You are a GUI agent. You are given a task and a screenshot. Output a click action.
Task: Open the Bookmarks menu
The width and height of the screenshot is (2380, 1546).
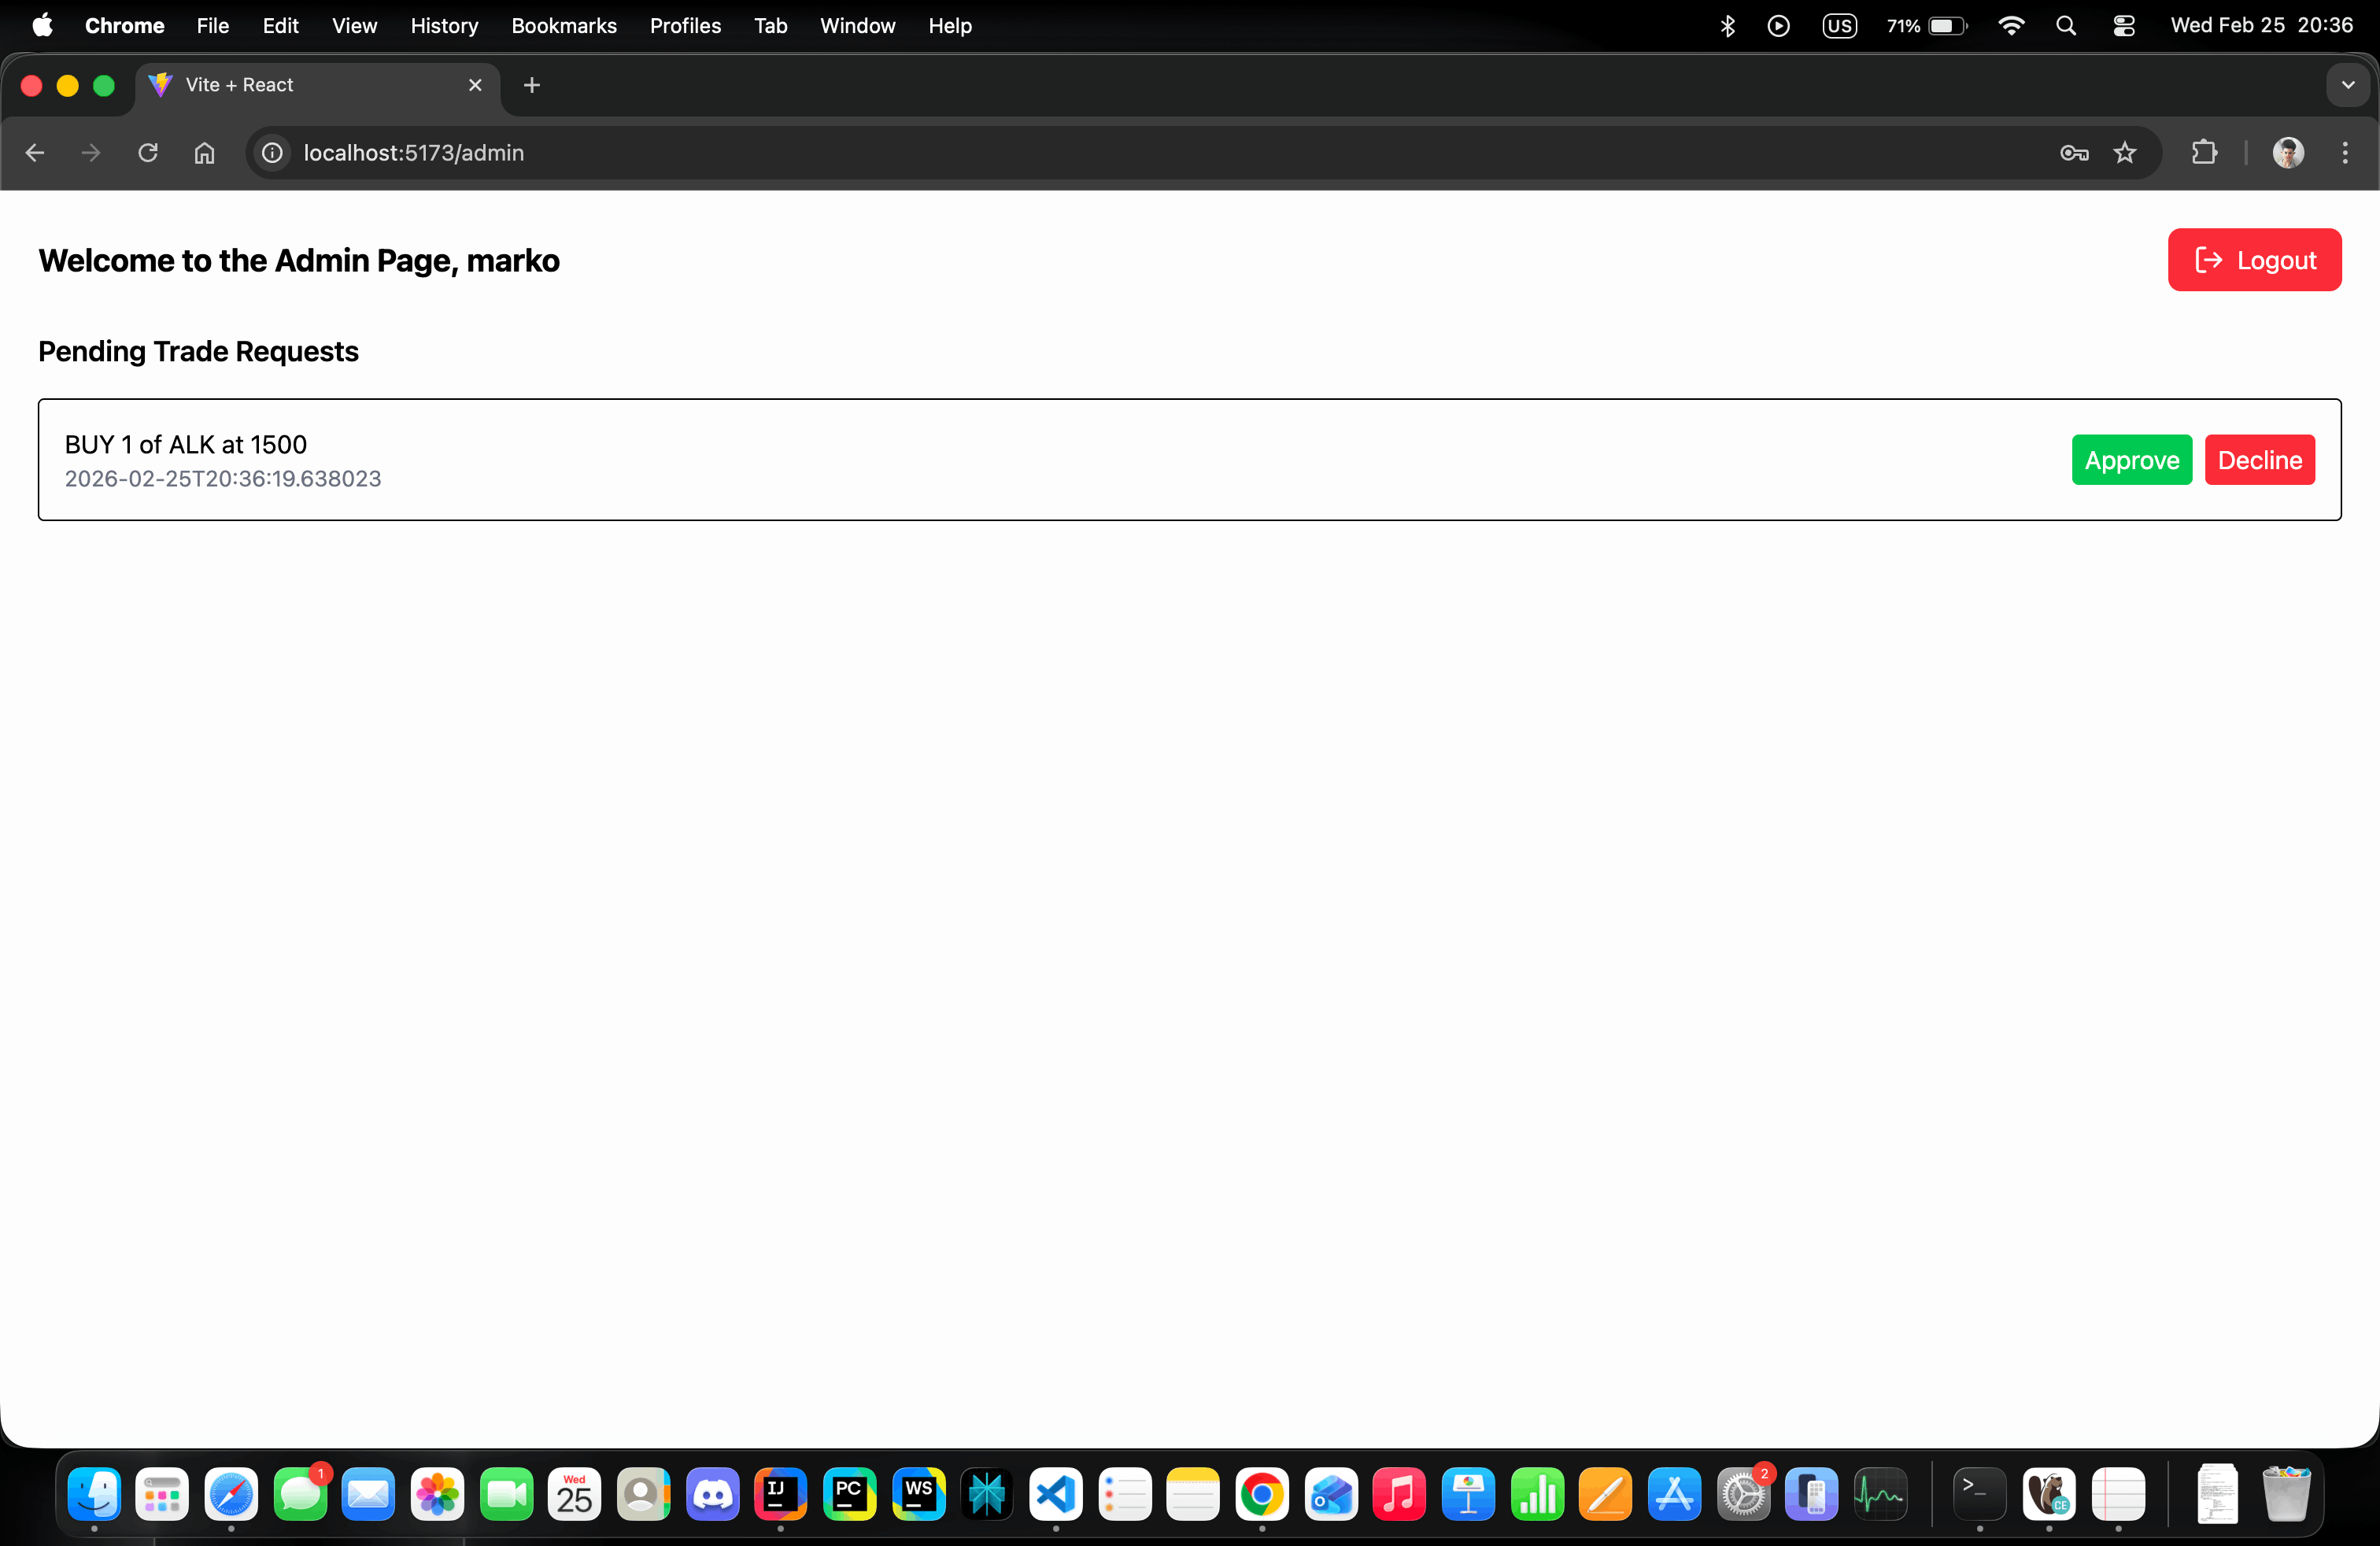coord(564,26)
